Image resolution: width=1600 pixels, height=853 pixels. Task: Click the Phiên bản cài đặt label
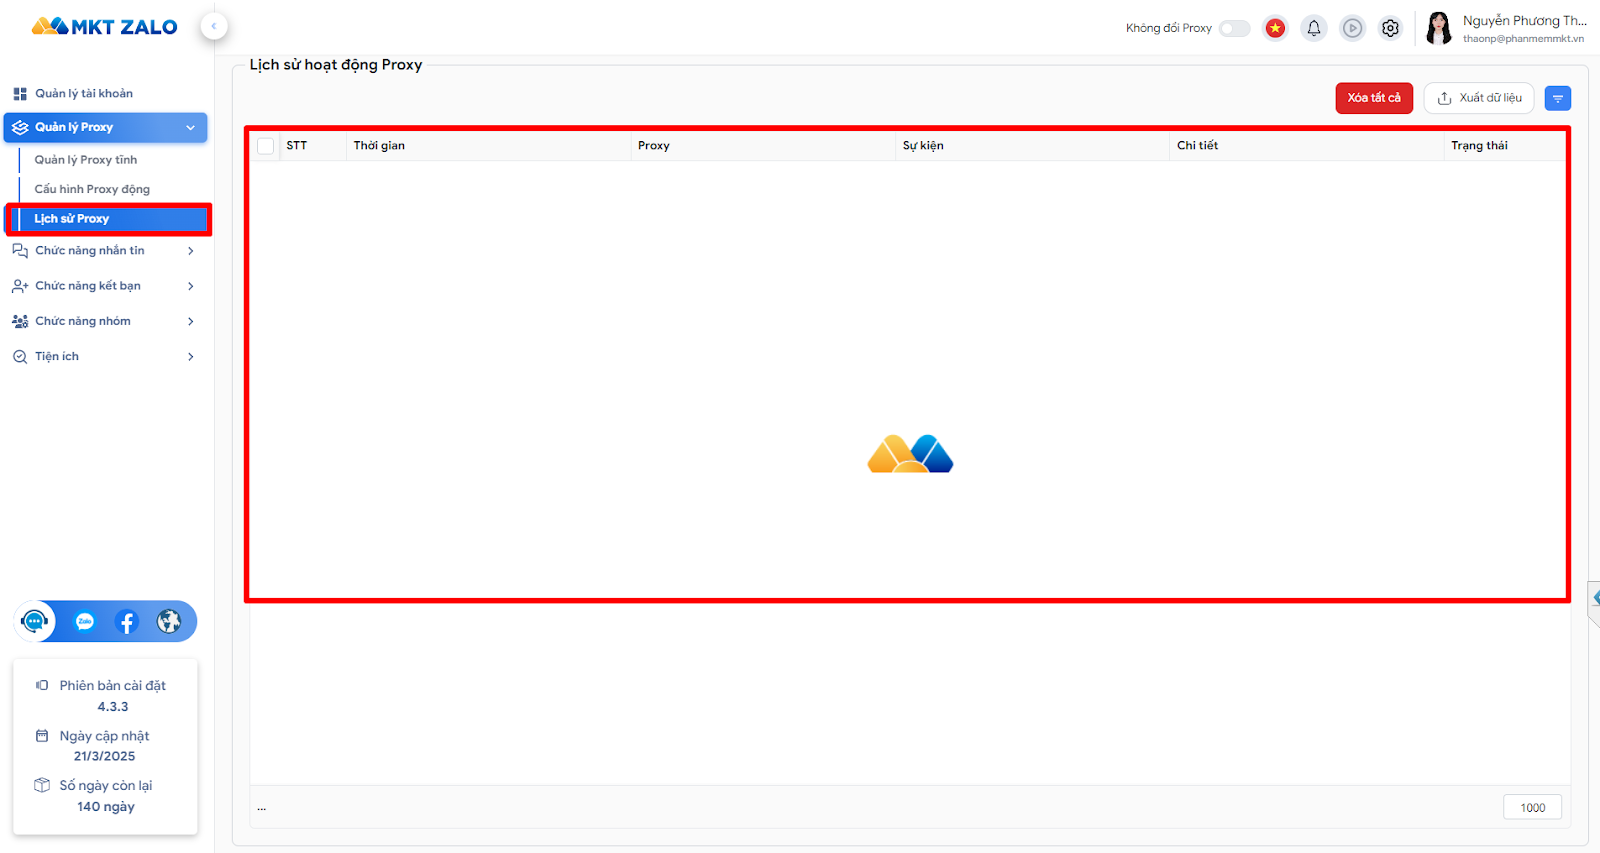[112, 686]
